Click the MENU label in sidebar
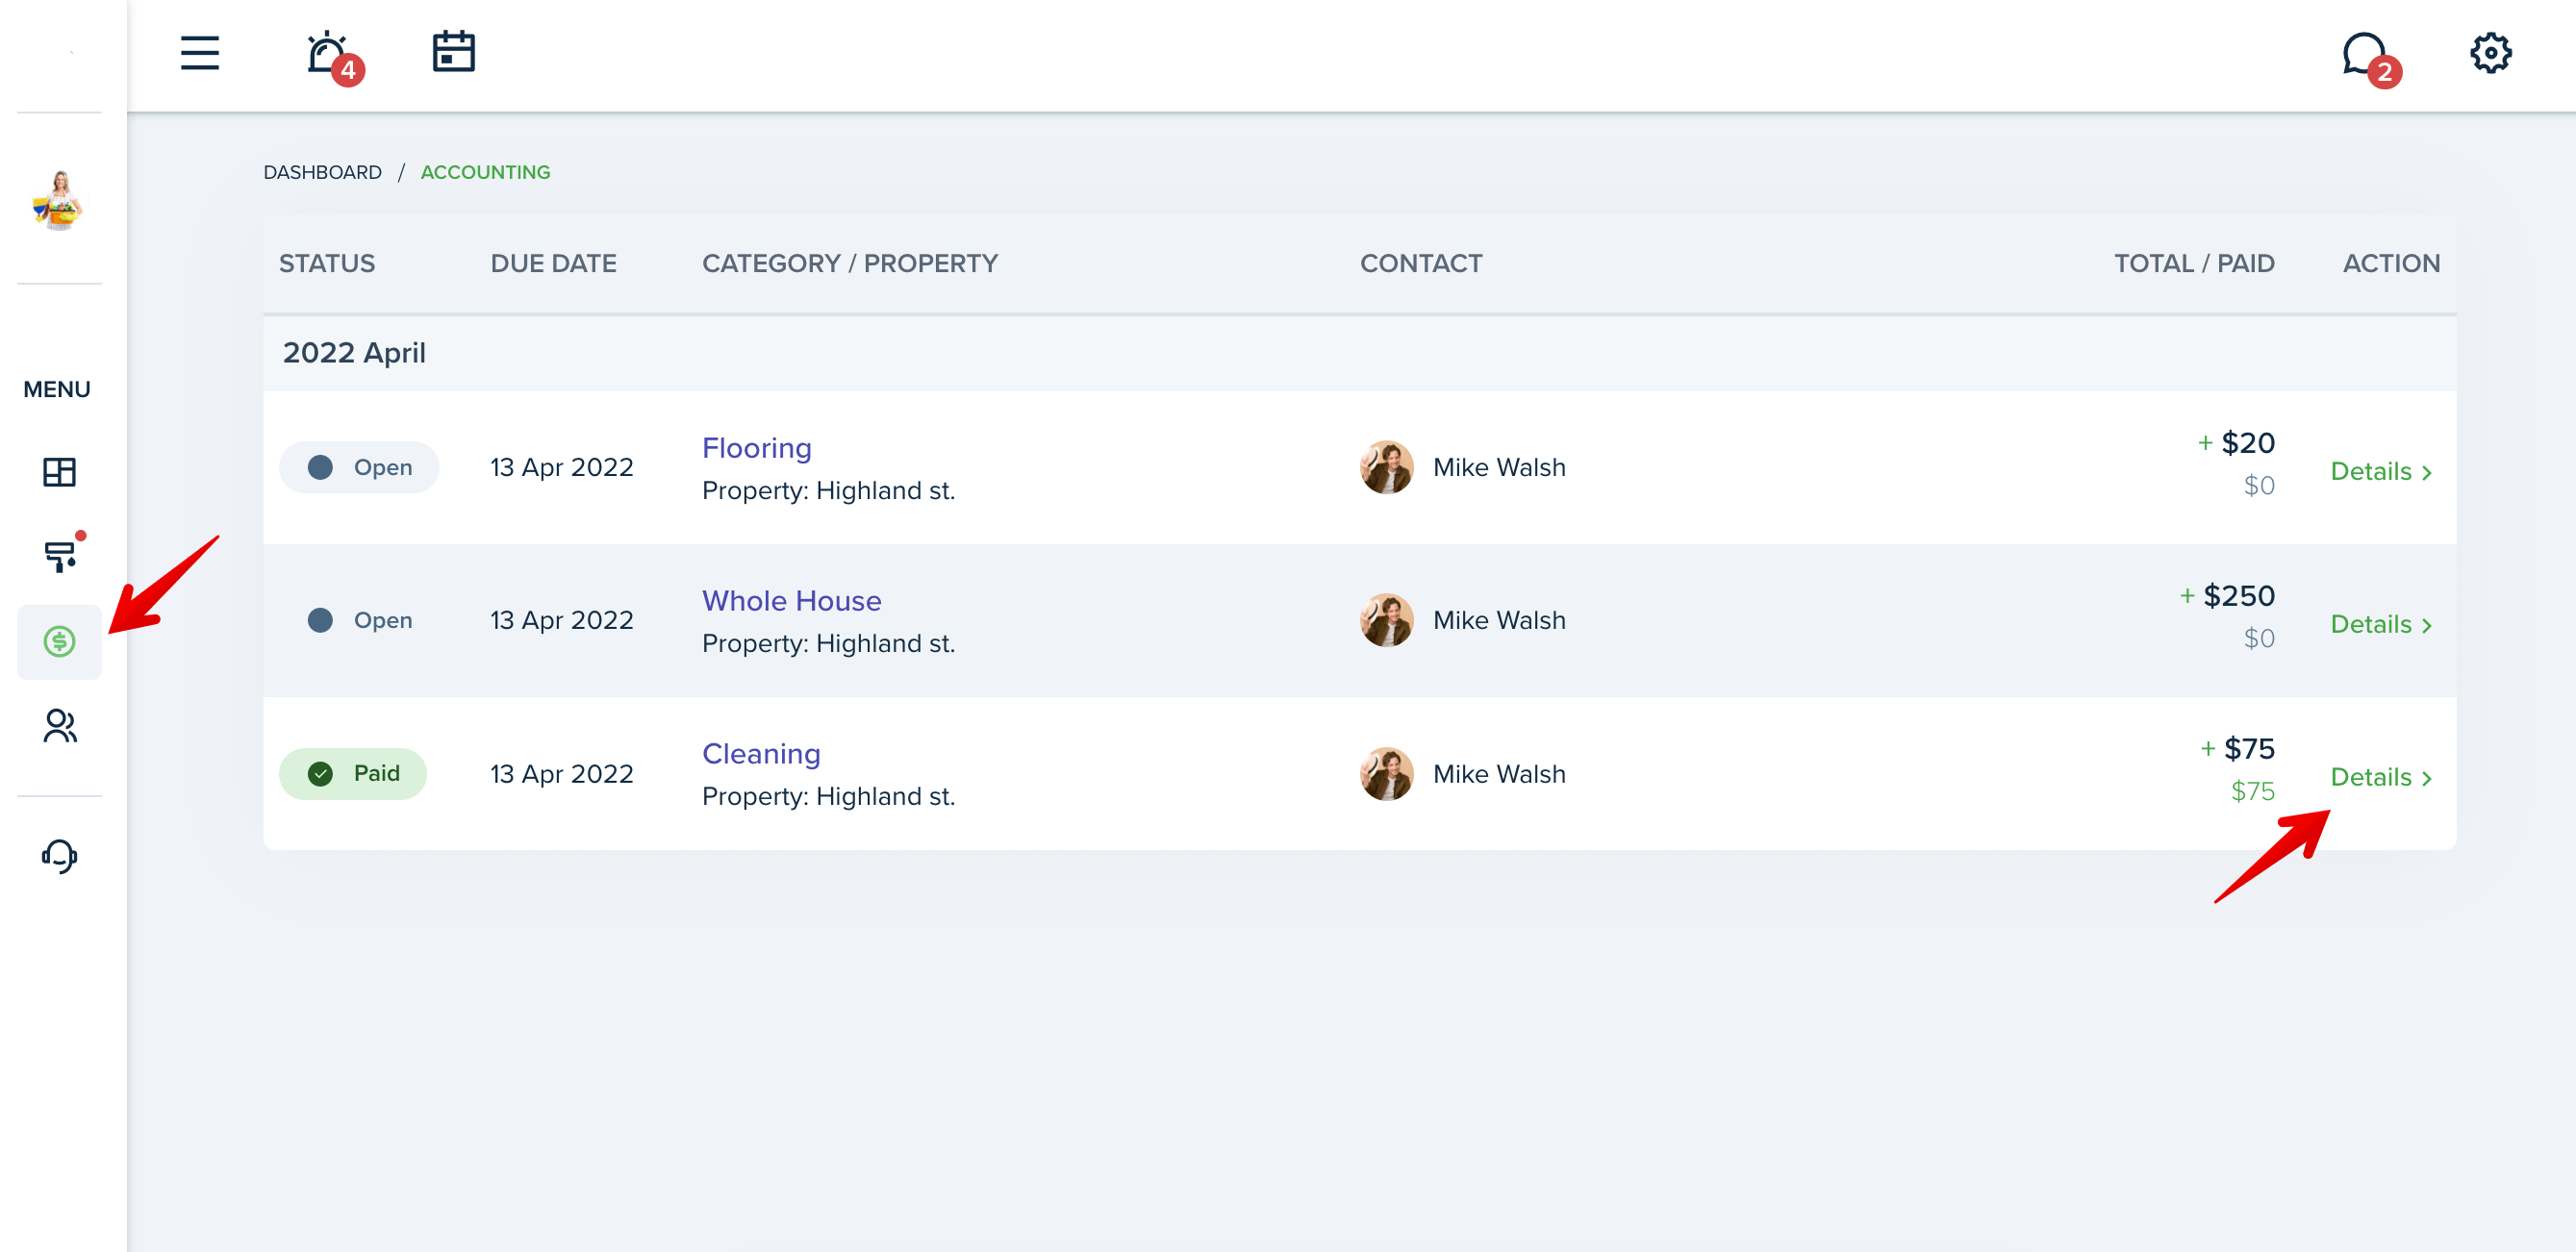Image resolution: width=2576 pixels, height=1252 pixels. pyautogui.click(x=57, y=389)
